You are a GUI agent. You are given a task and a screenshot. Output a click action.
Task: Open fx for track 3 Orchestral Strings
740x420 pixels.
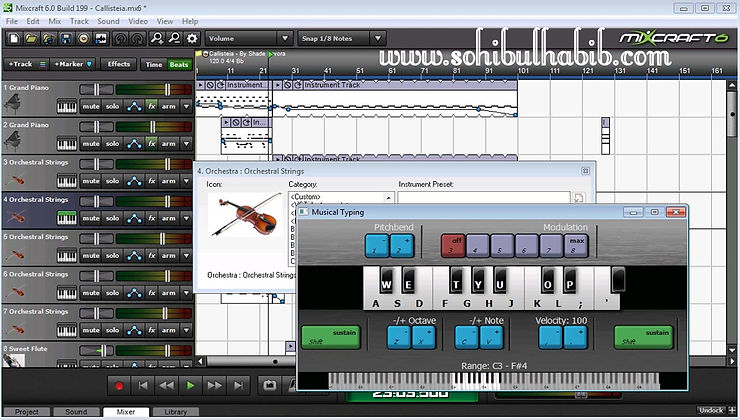pyautogui.click(x=151, y=181)
